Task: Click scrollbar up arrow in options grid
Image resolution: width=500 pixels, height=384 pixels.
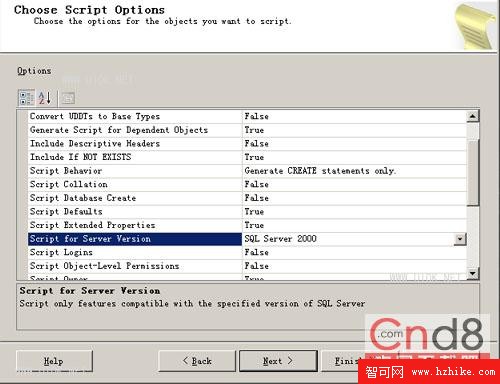Action: 473,116
